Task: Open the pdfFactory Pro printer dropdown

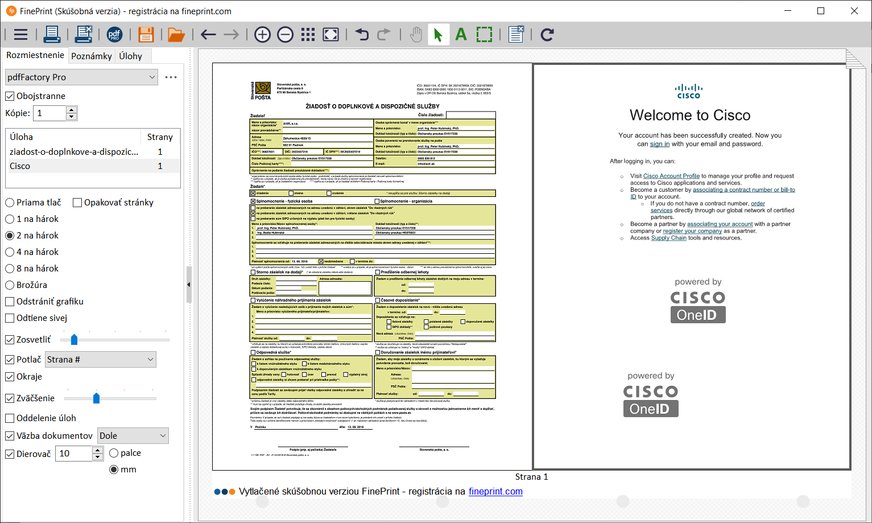Action: 81,77
